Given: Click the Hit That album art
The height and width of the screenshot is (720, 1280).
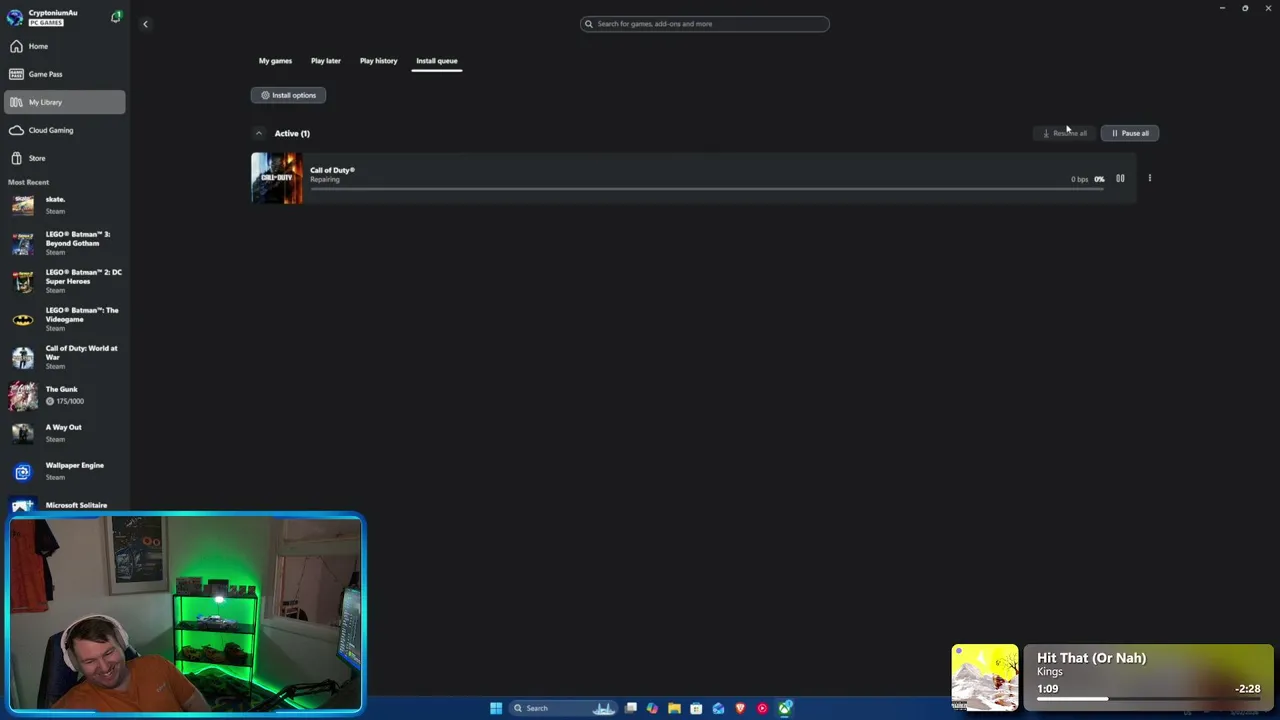Looking at the screenshot, I should (x=985, y=677).
